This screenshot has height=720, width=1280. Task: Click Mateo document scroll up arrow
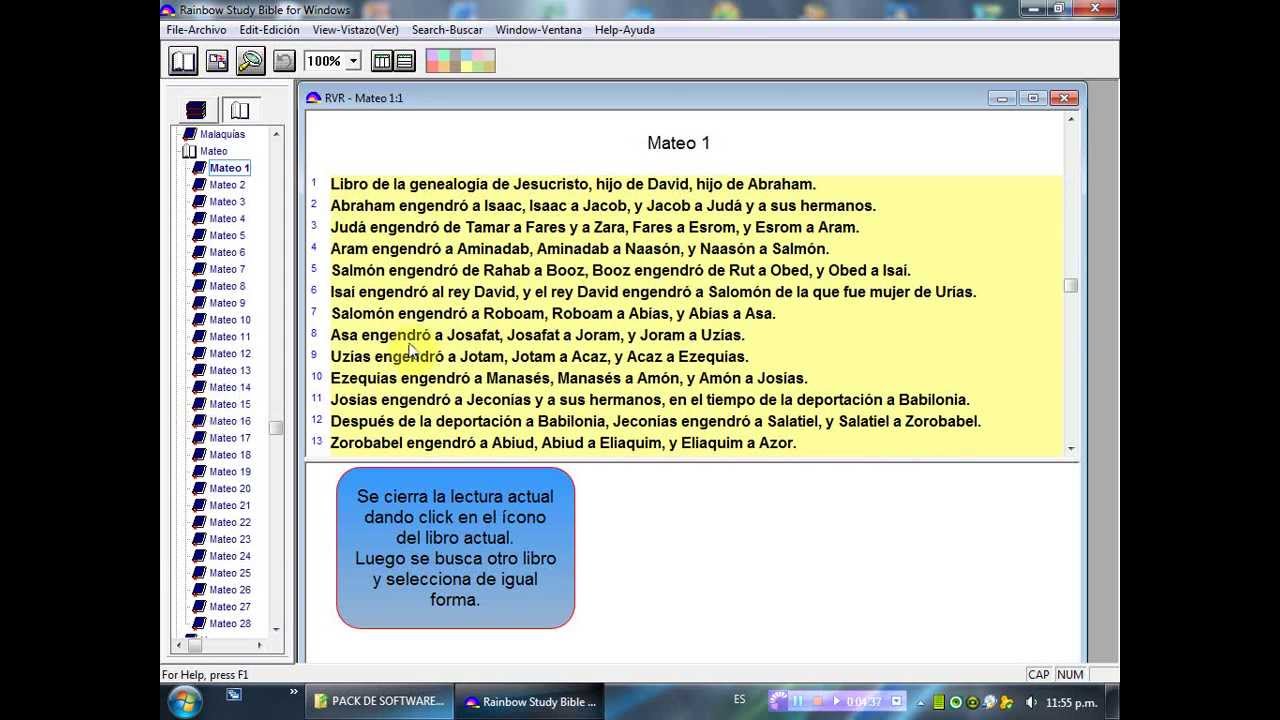[1071, 120]
